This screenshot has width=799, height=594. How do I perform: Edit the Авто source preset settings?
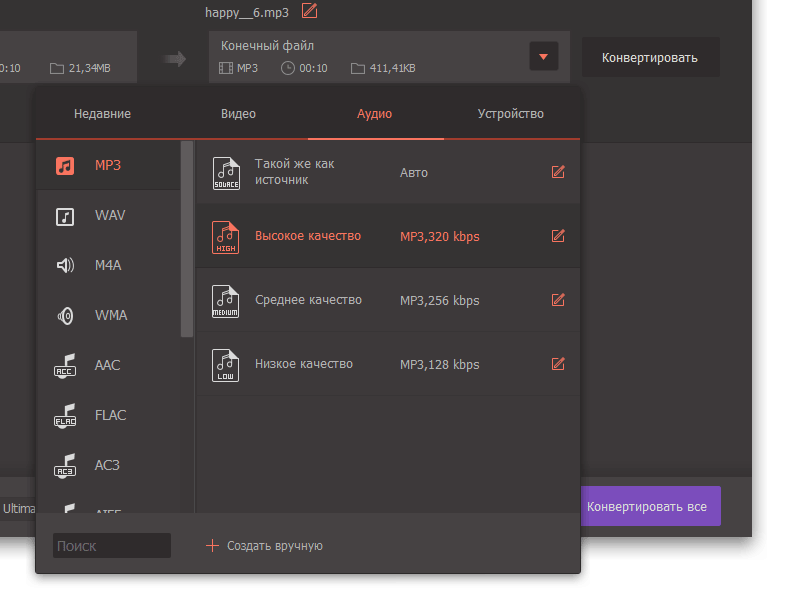tap(558, 172)
